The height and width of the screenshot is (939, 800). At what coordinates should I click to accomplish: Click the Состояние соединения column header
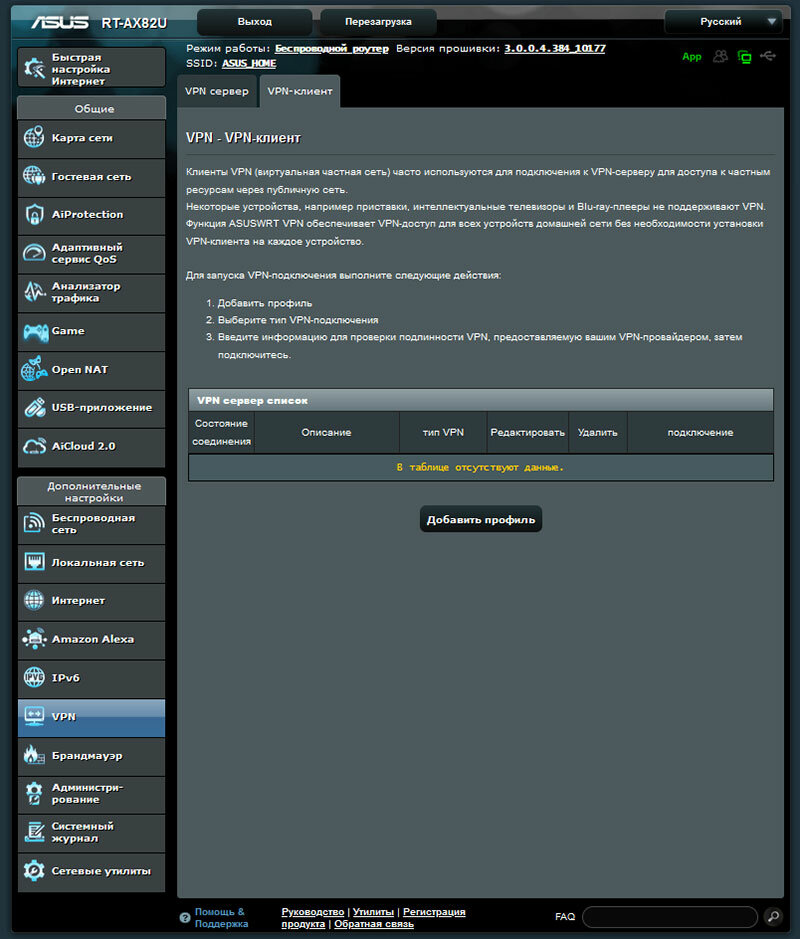222,432
